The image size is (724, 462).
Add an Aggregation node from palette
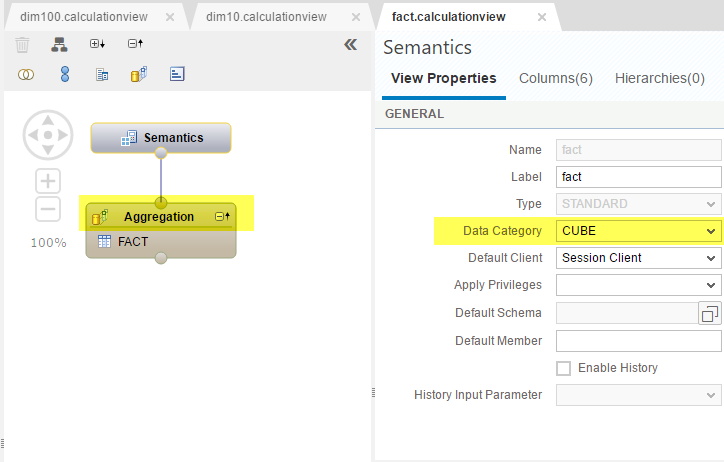click(139, 74)
